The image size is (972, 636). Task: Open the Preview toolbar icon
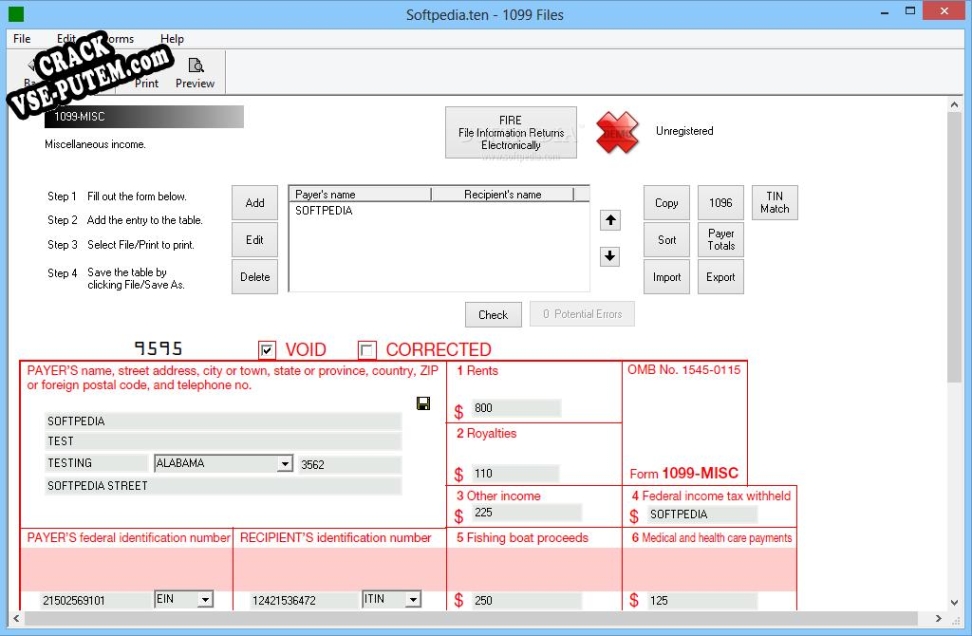[x=195, y=70]
